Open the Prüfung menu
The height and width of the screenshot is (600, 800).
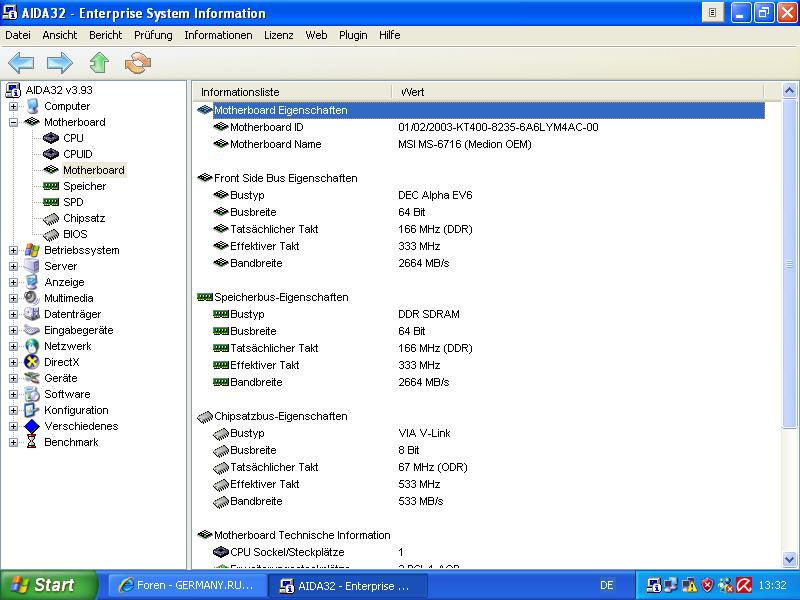click(153, 35)
